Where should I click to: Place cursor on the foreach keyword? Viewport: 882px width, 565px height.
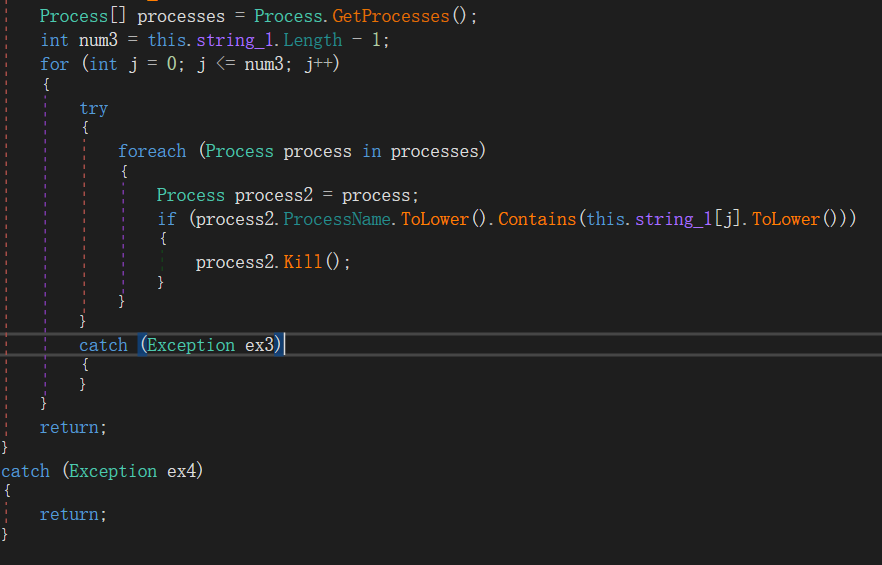tap(152, 151)
